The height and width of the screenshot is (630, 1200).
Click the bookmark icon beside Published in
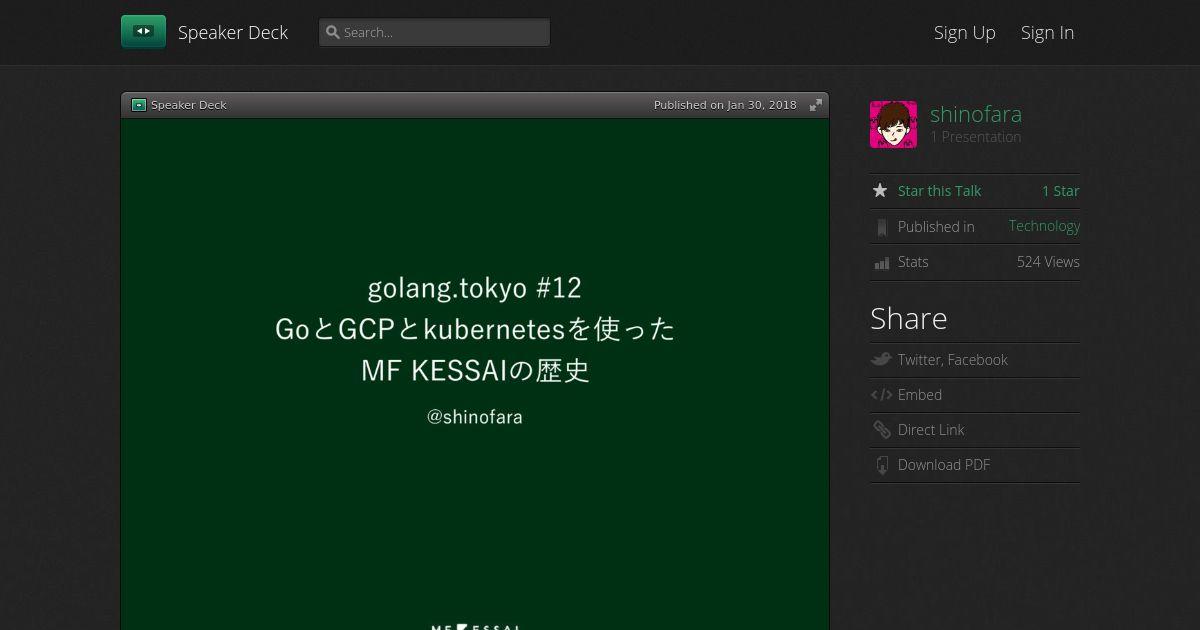[x=881, y=227]
